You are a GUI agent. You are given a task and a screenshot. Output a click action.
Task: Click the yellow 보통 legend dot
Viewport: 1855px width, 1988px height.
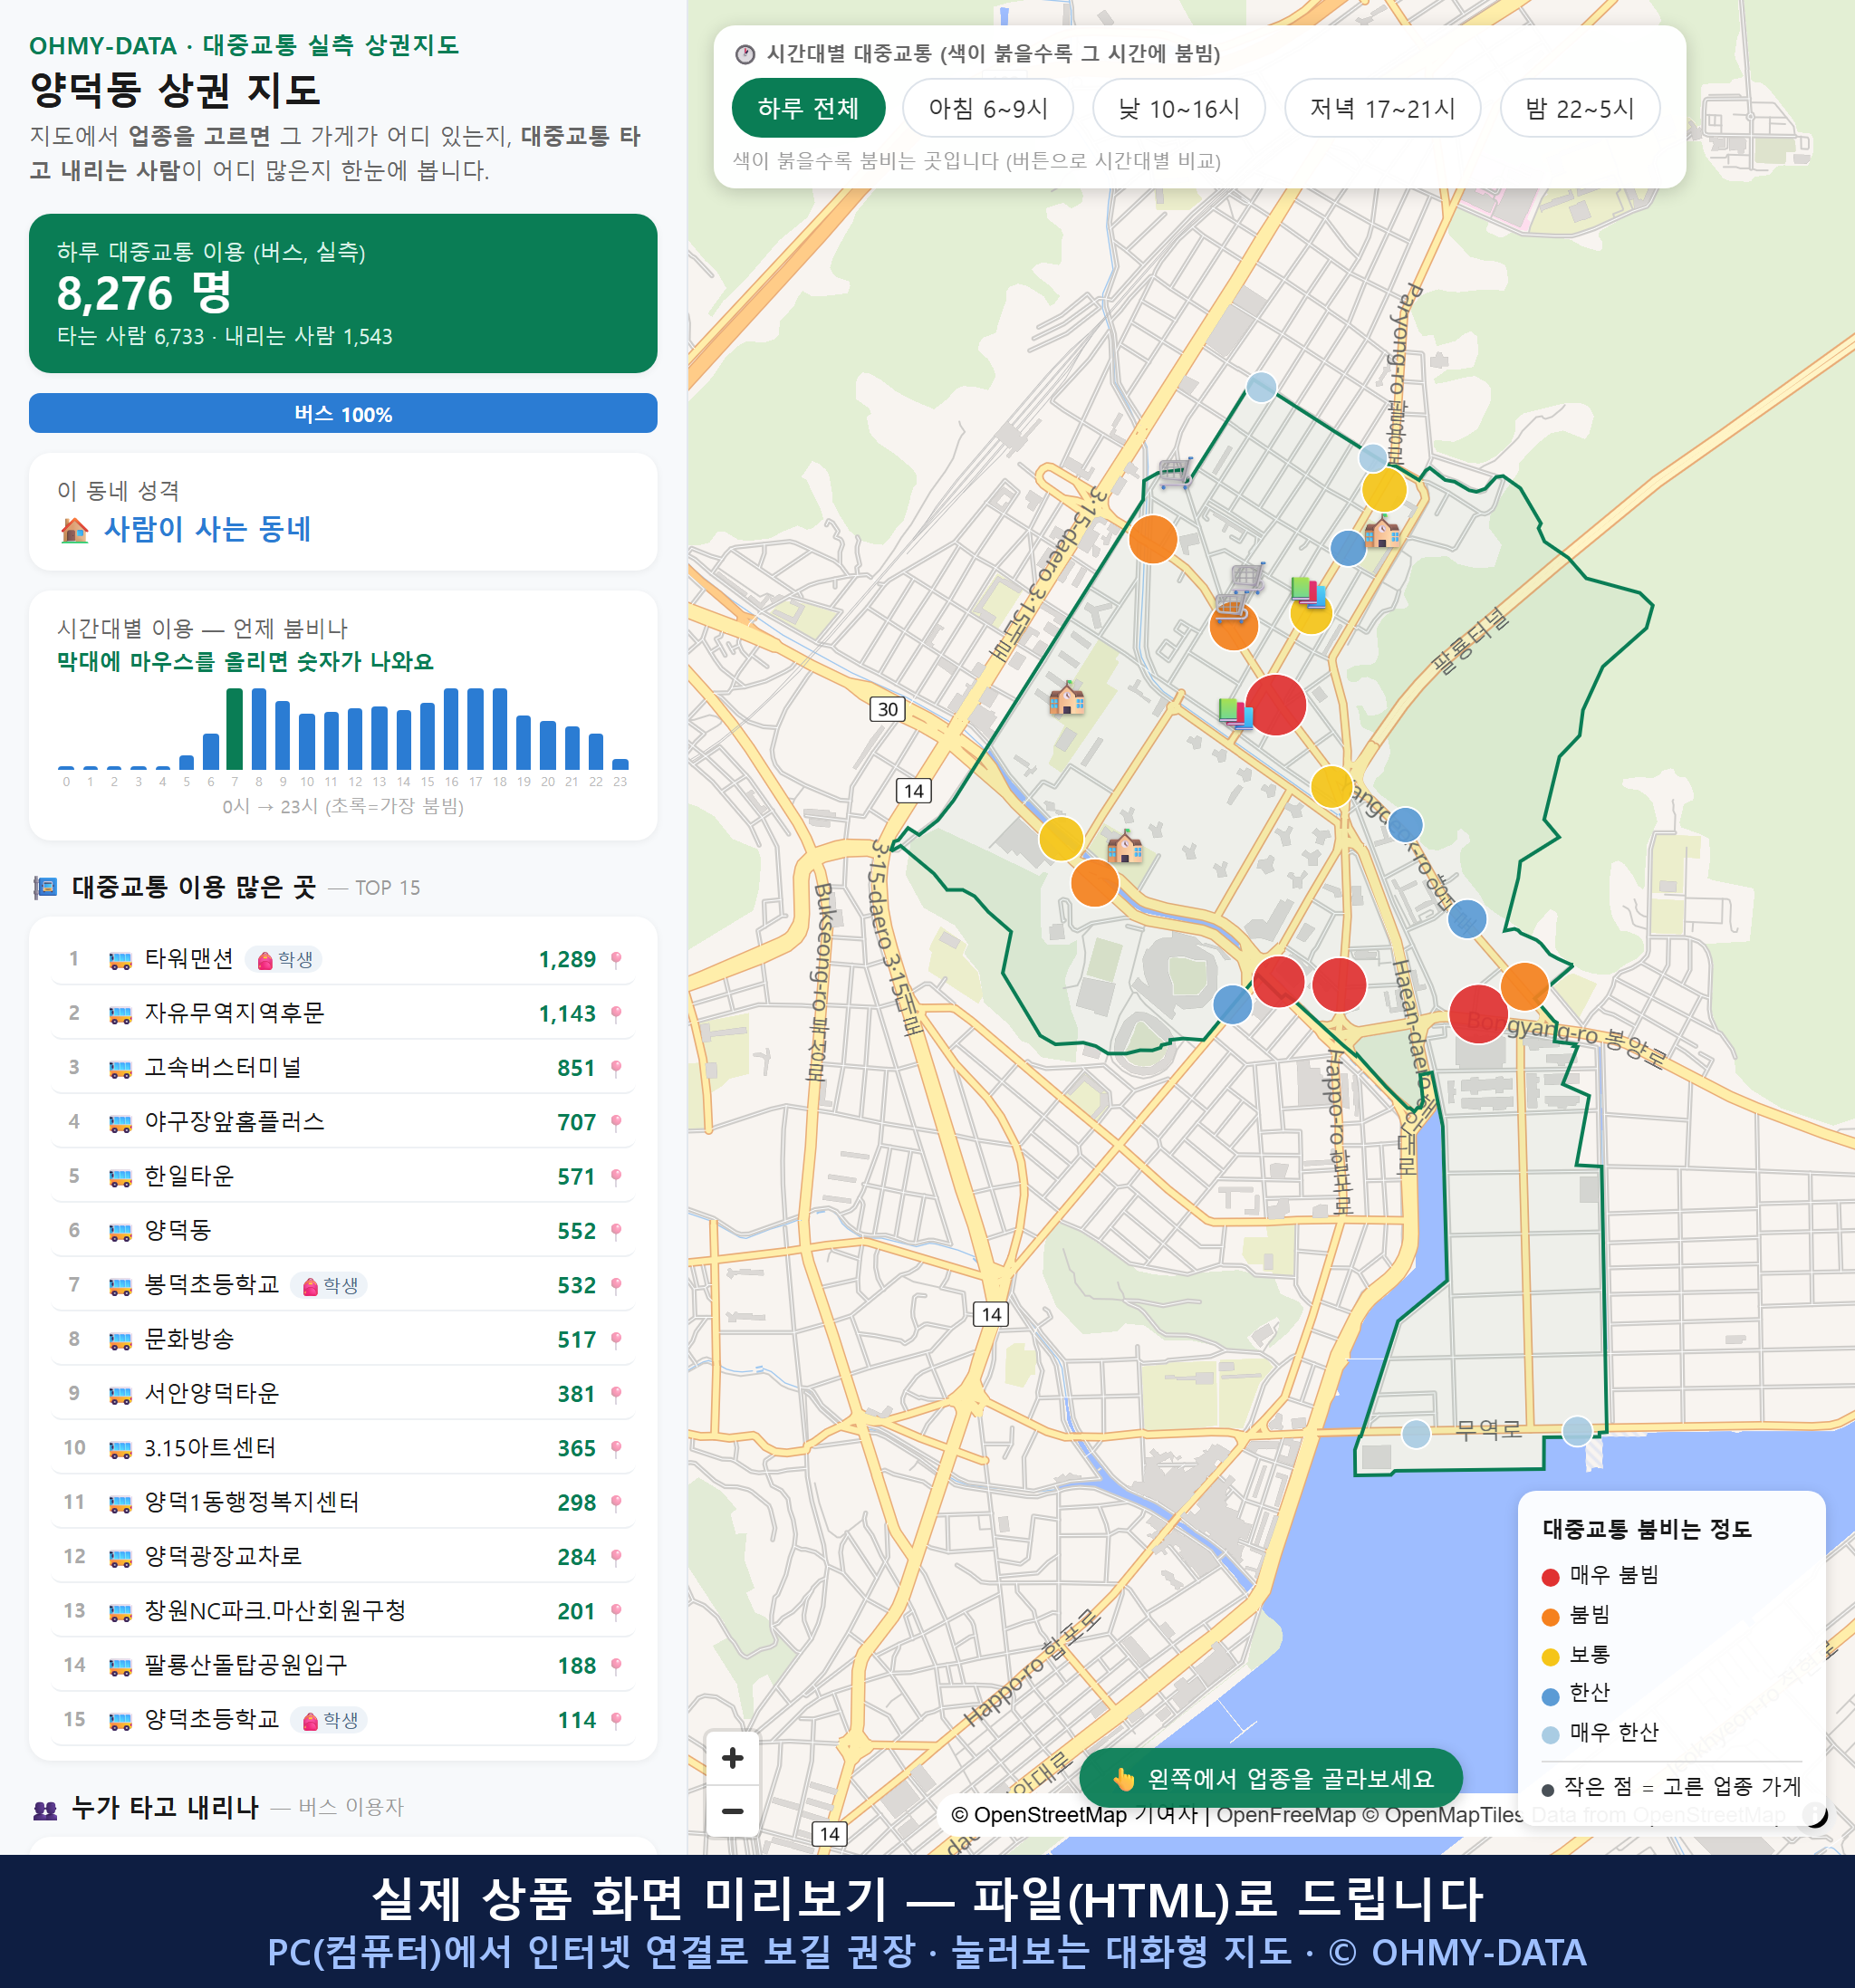pyautogui.click(x=1550, y=1657)
